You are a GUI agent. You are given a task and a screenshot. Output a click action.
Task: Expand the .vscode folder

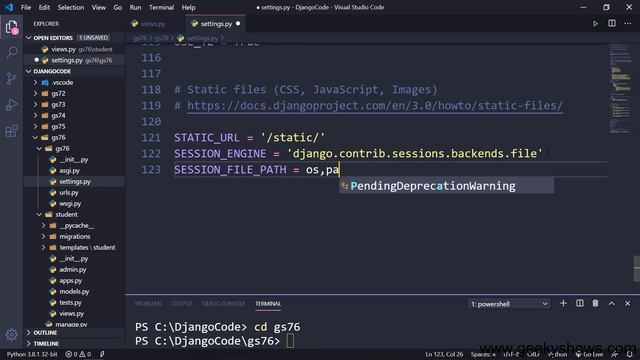[62, 82]
